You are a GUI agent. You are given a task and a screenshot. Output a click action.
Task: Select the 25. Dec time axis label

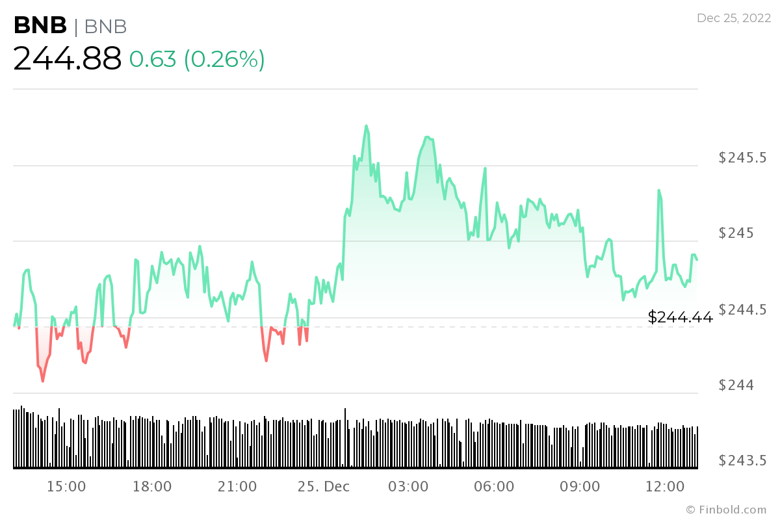coord(323,486)
